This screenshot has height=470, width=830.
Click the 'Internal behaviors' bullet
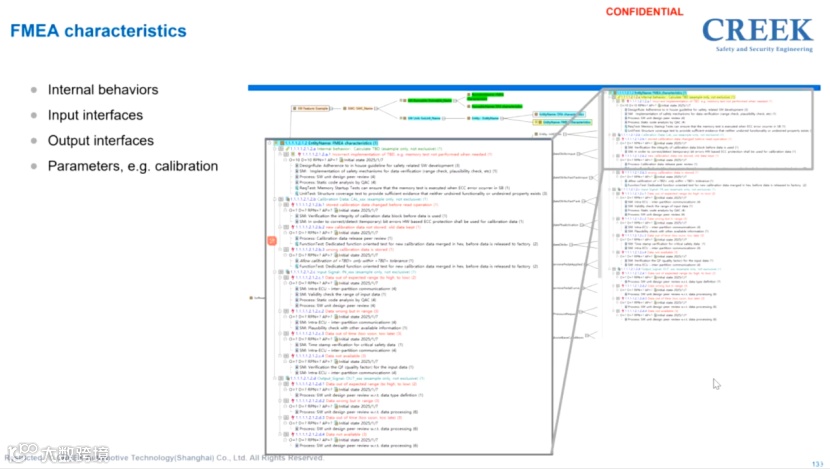(x=103, y=89)
